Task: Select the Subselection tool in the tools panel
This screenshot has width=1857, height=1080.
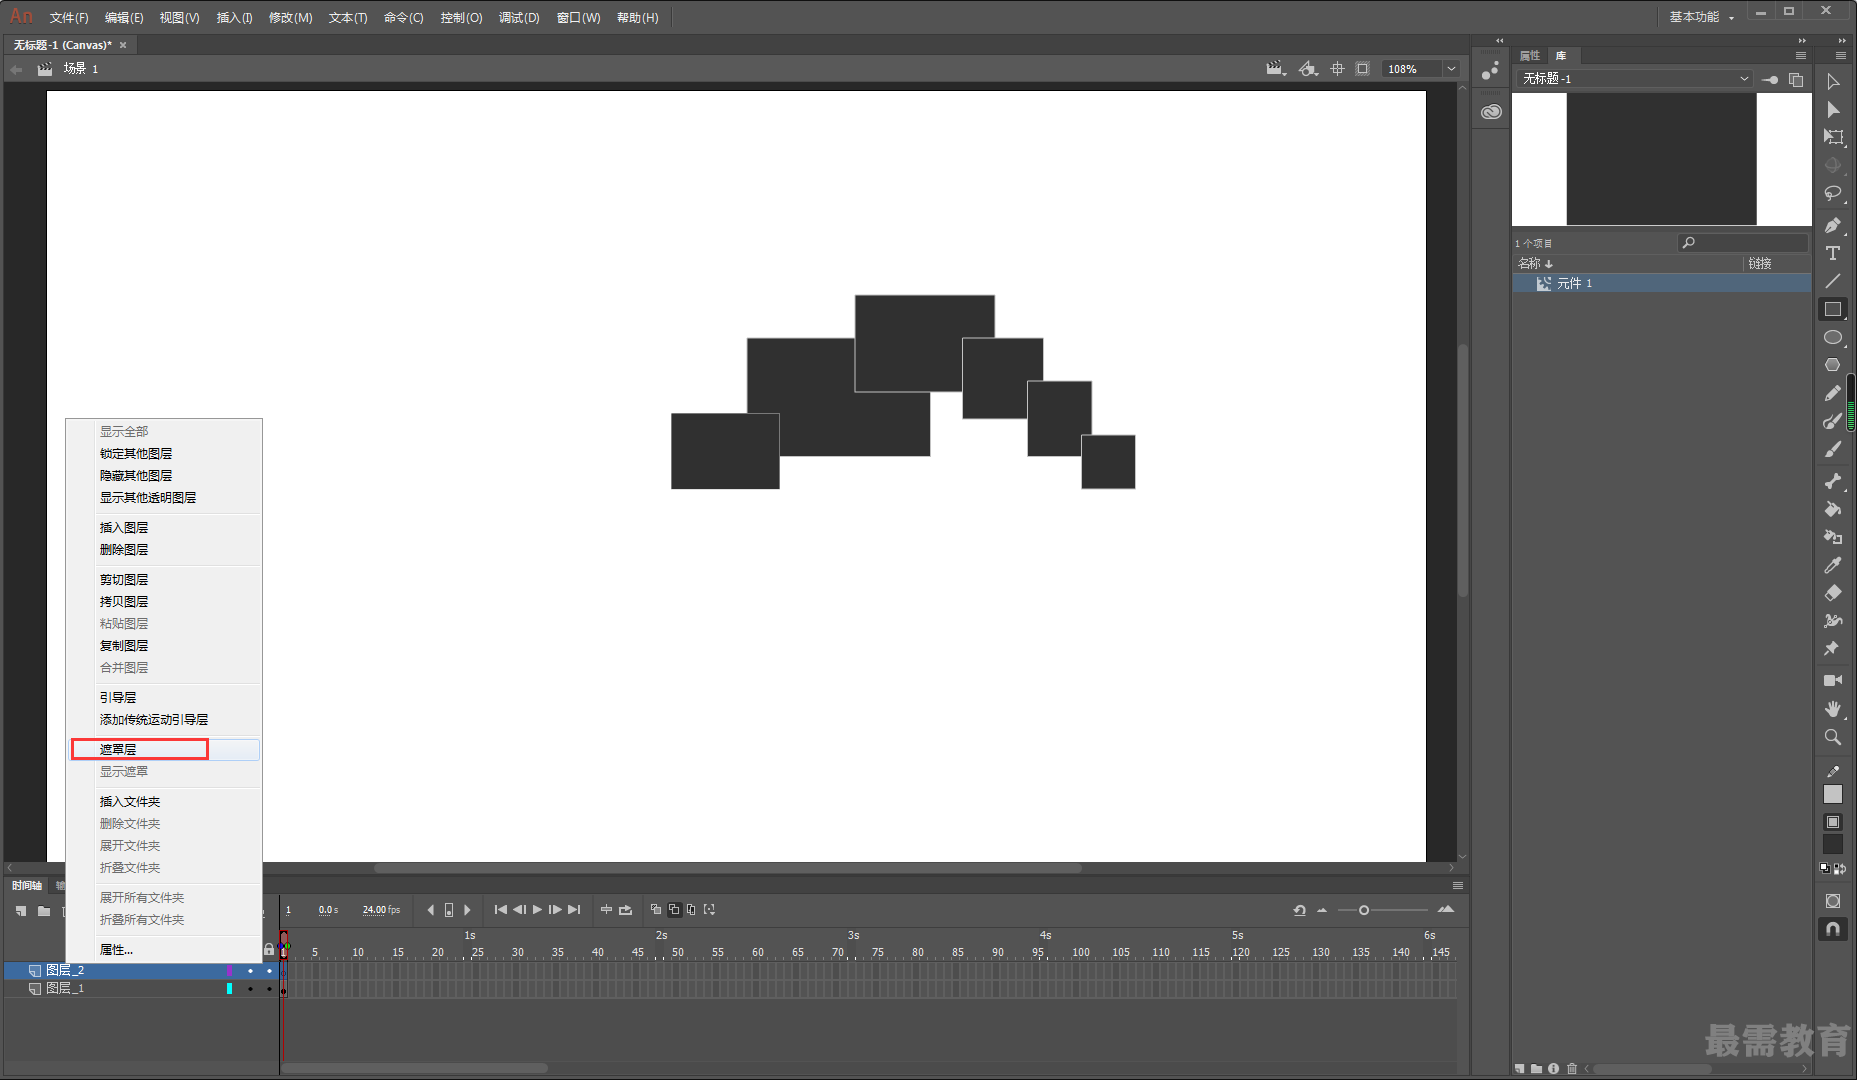Action: point(1833,82)
